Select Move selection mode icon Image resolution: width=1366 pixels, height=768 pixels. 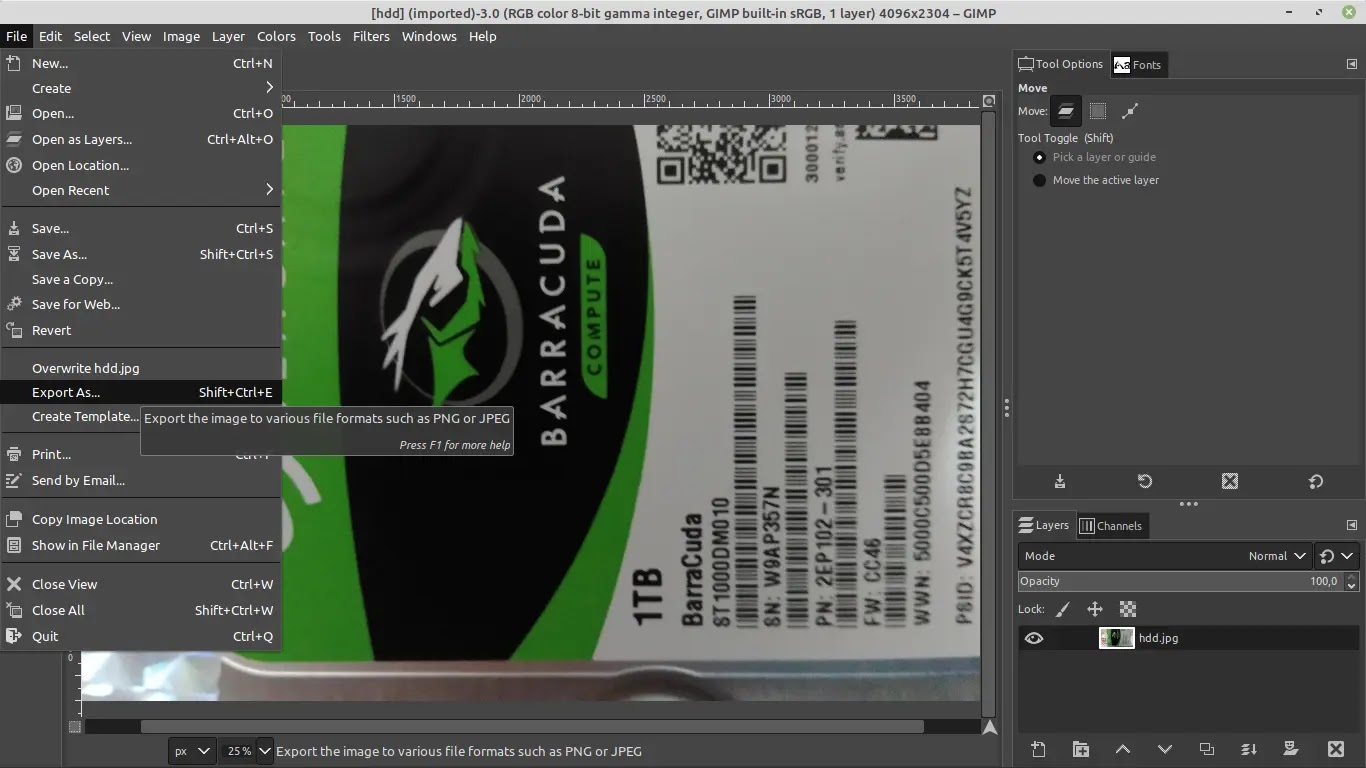click(1098, 111)
